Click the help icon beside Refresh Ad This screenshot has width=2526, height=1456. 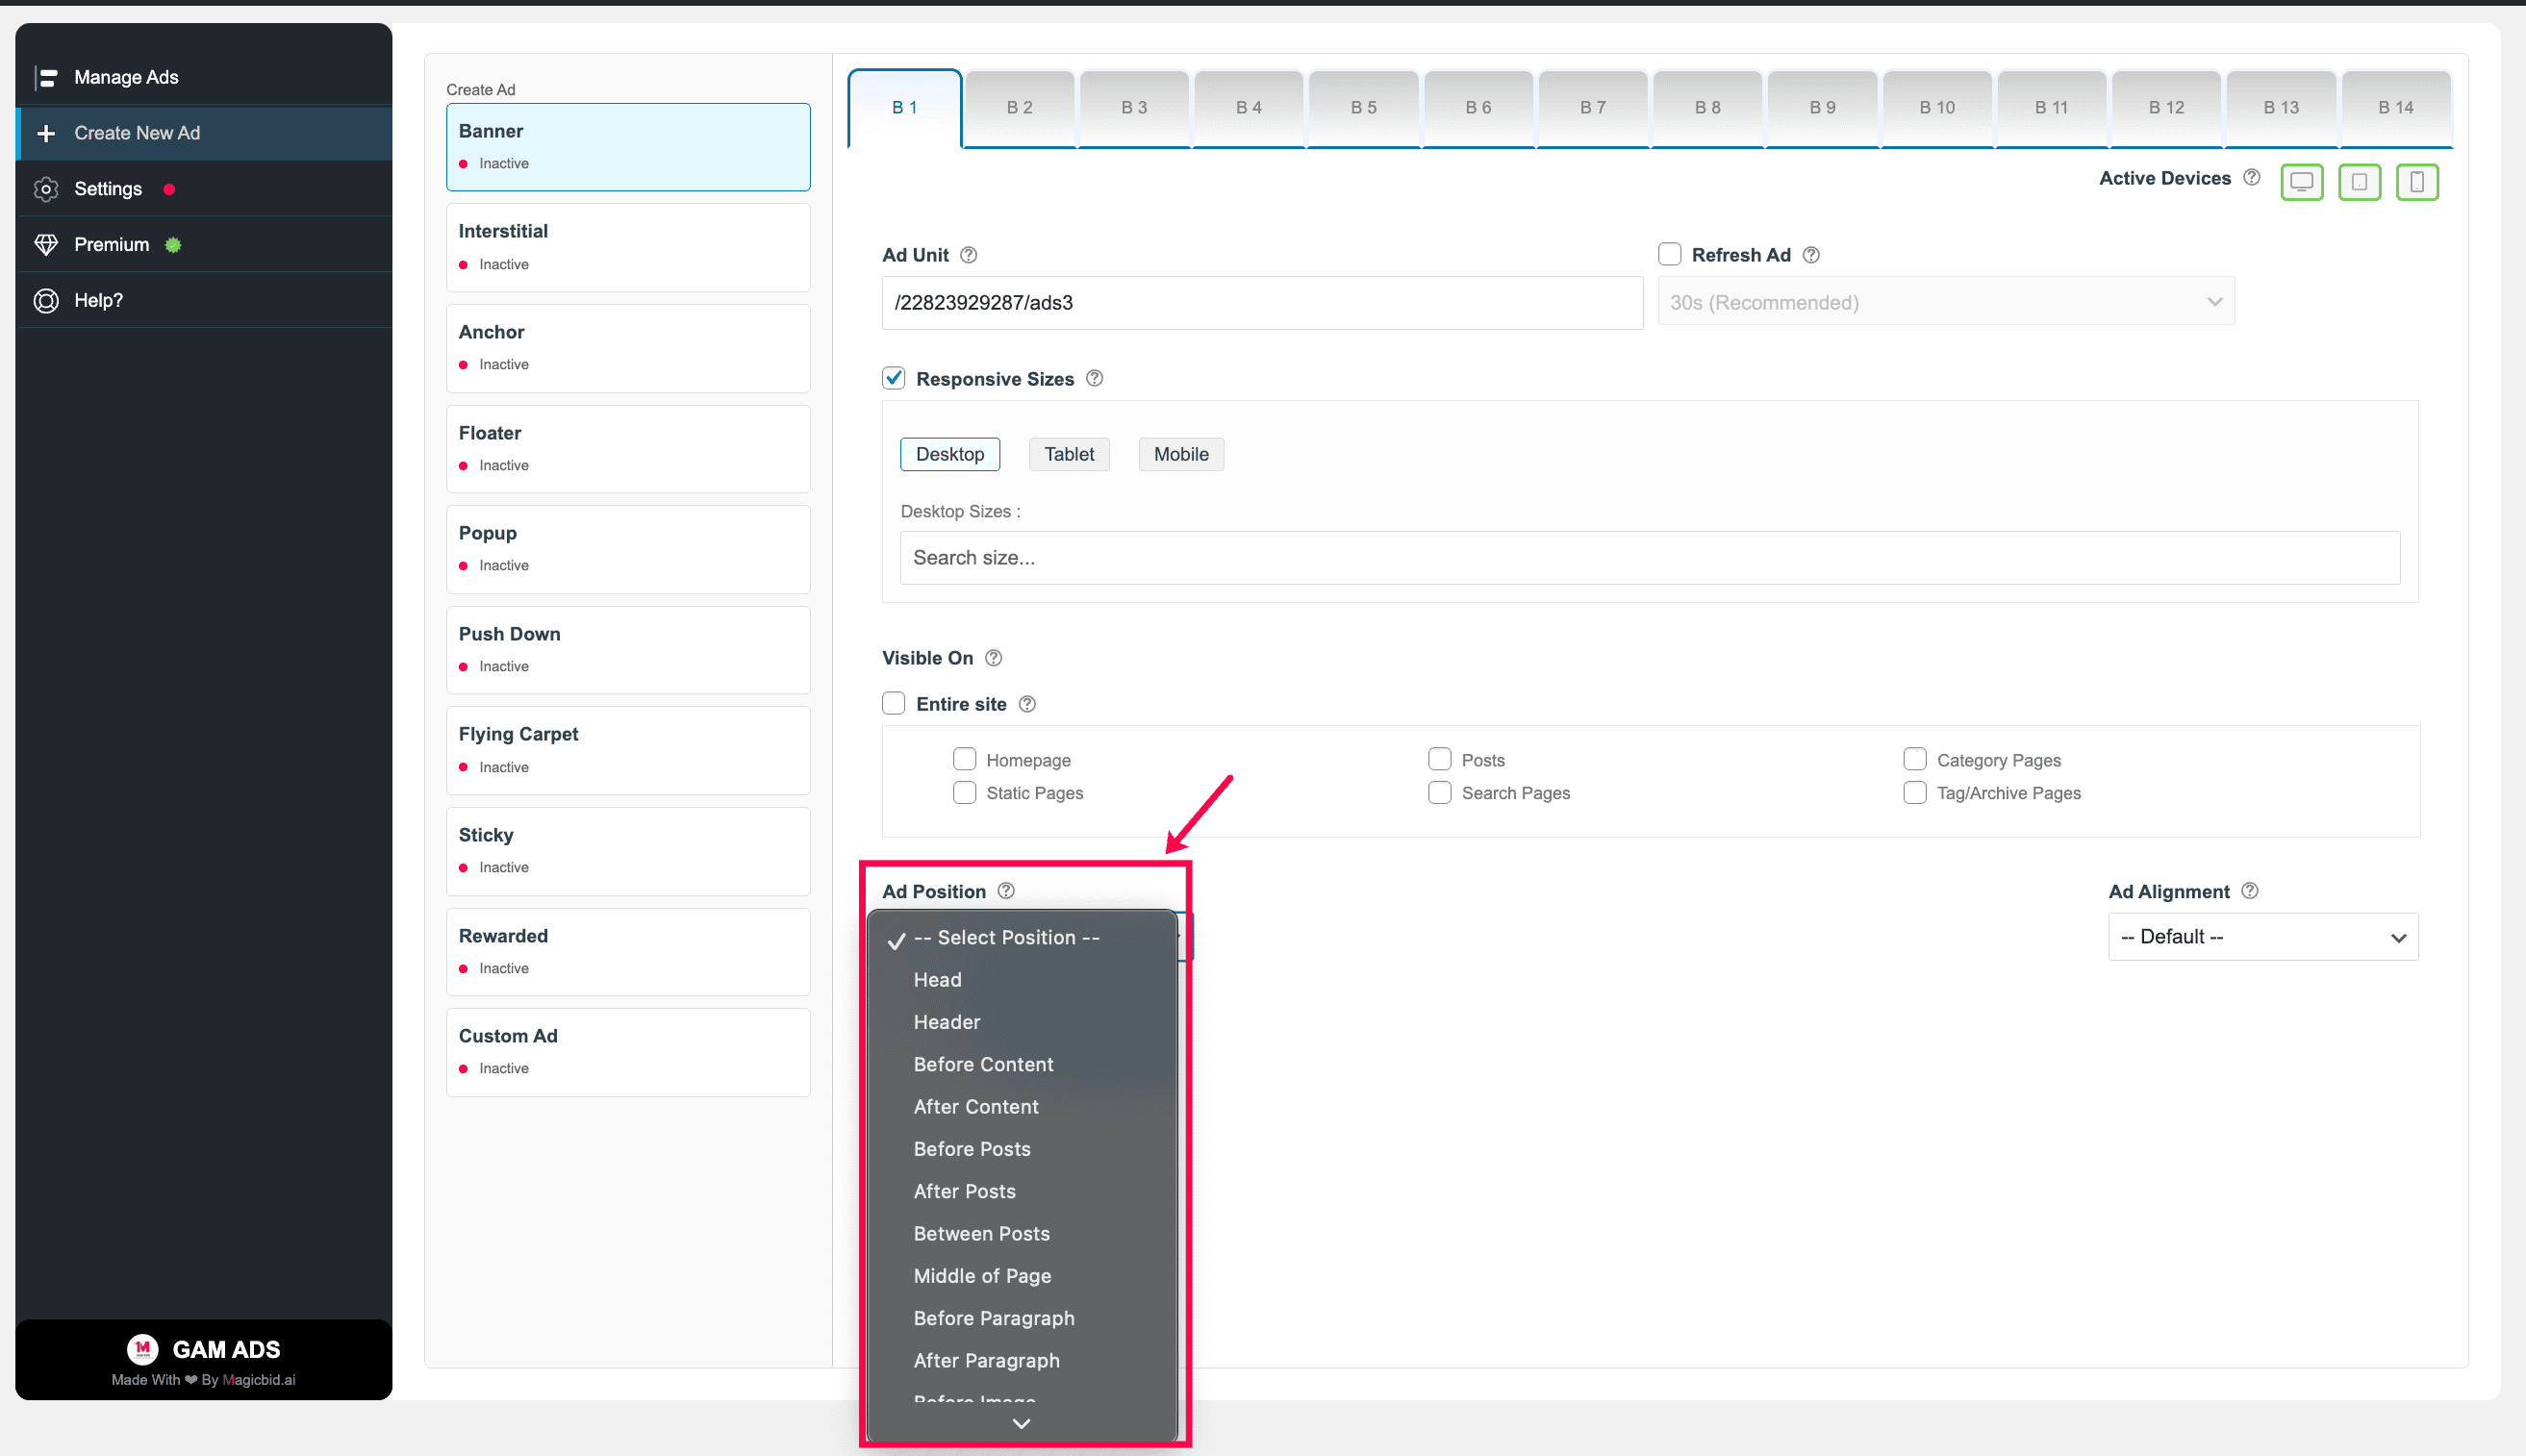tap(1810, 255)
